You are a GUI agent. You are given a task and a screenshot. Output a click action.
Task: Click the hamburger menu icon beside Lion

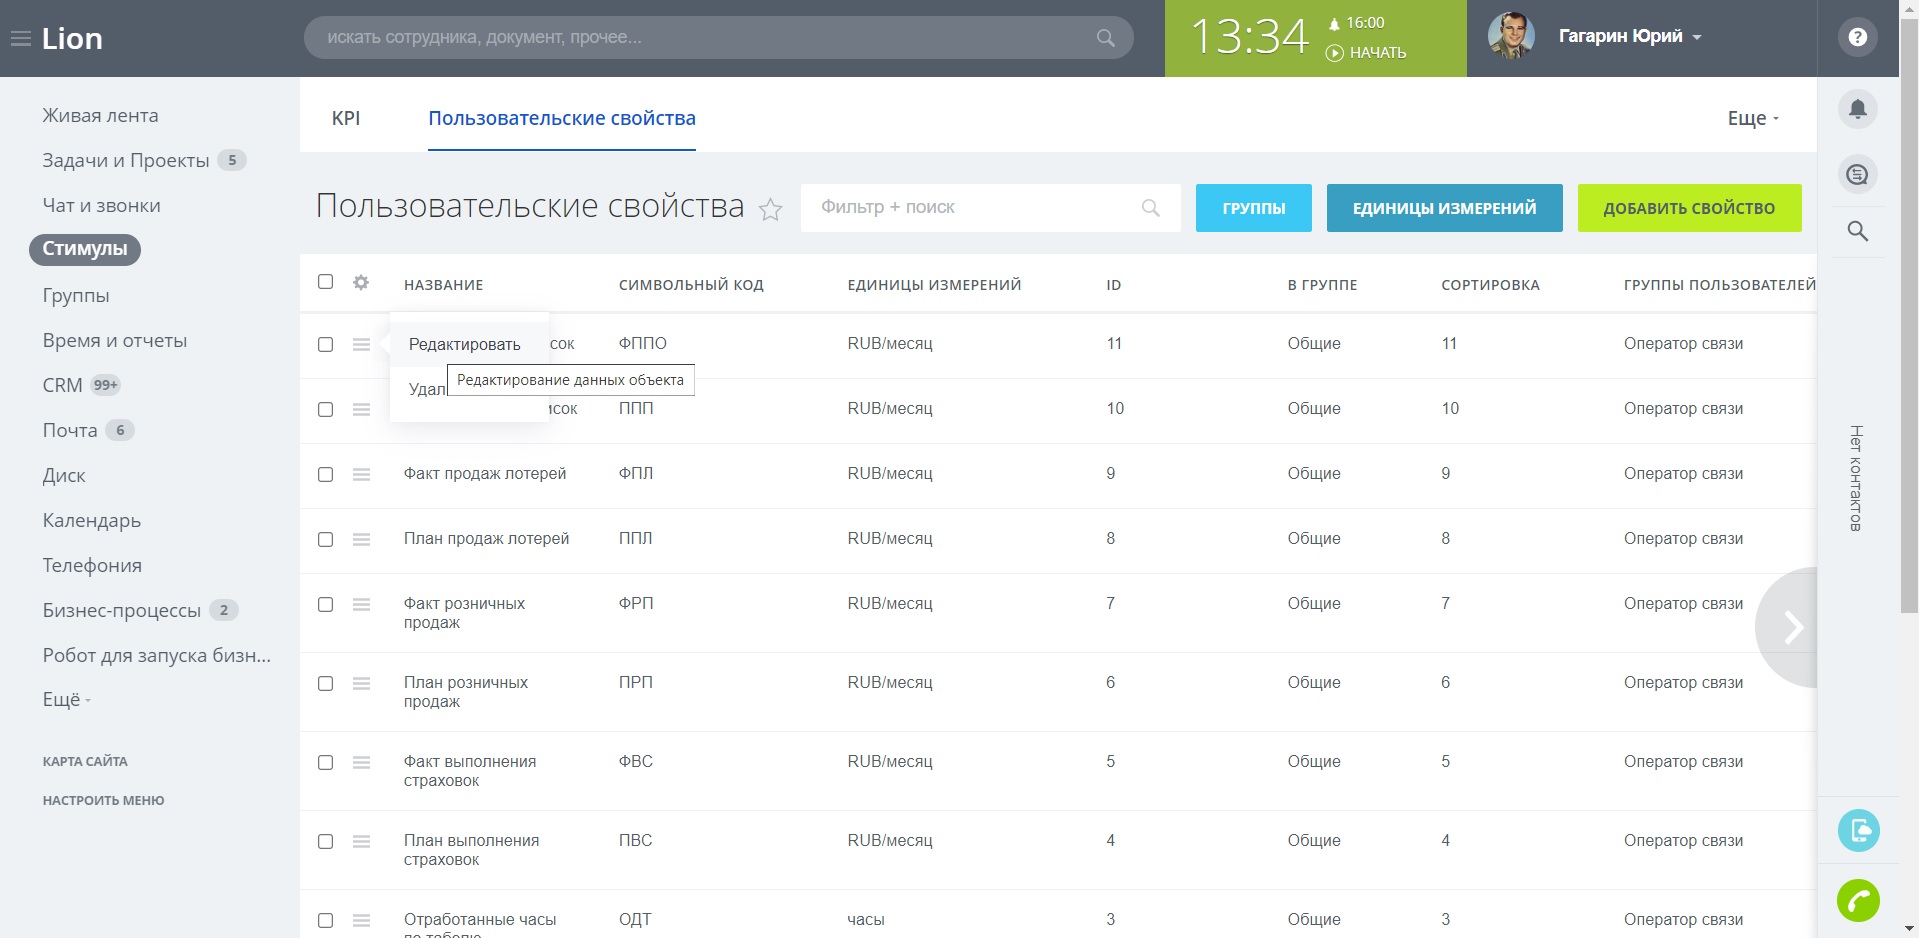(x=20, y=39)
